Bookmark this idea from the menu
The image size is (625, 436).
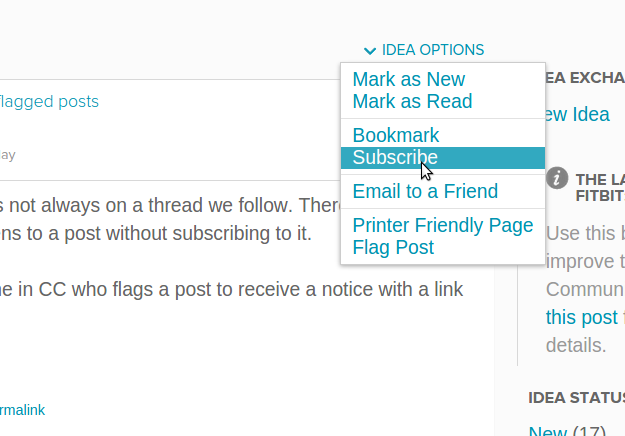(395, 135)
